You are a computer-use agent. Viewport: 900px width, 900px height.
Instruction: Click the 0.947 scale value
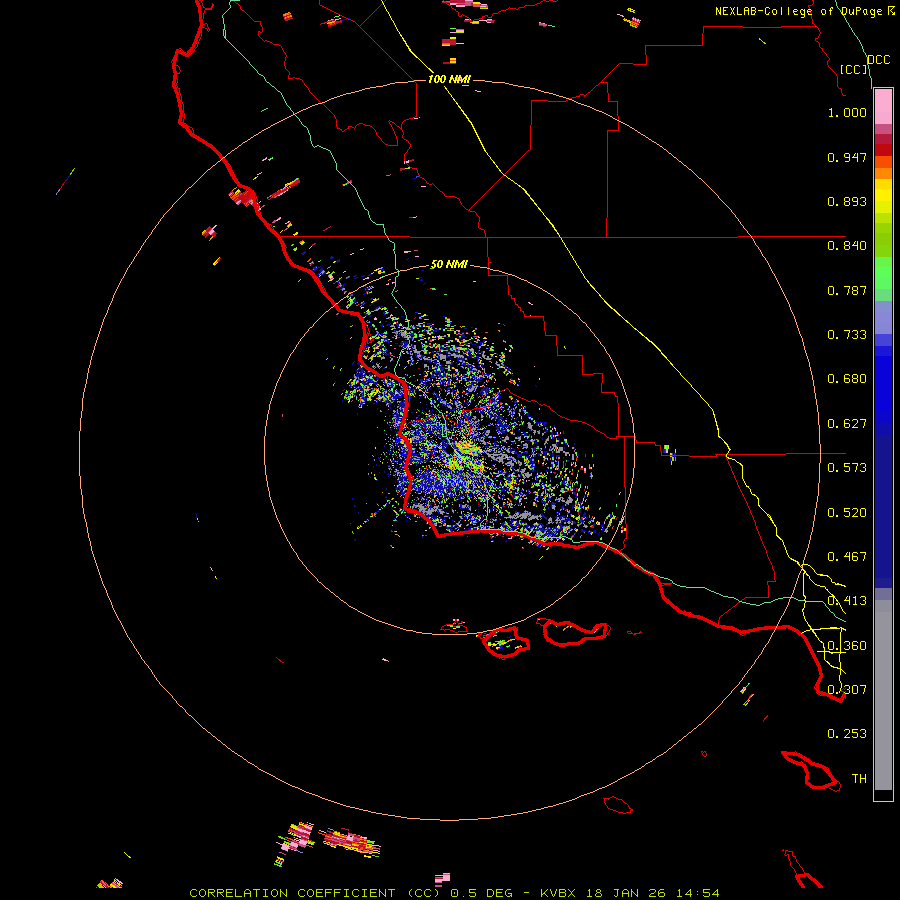pos(847,157)
